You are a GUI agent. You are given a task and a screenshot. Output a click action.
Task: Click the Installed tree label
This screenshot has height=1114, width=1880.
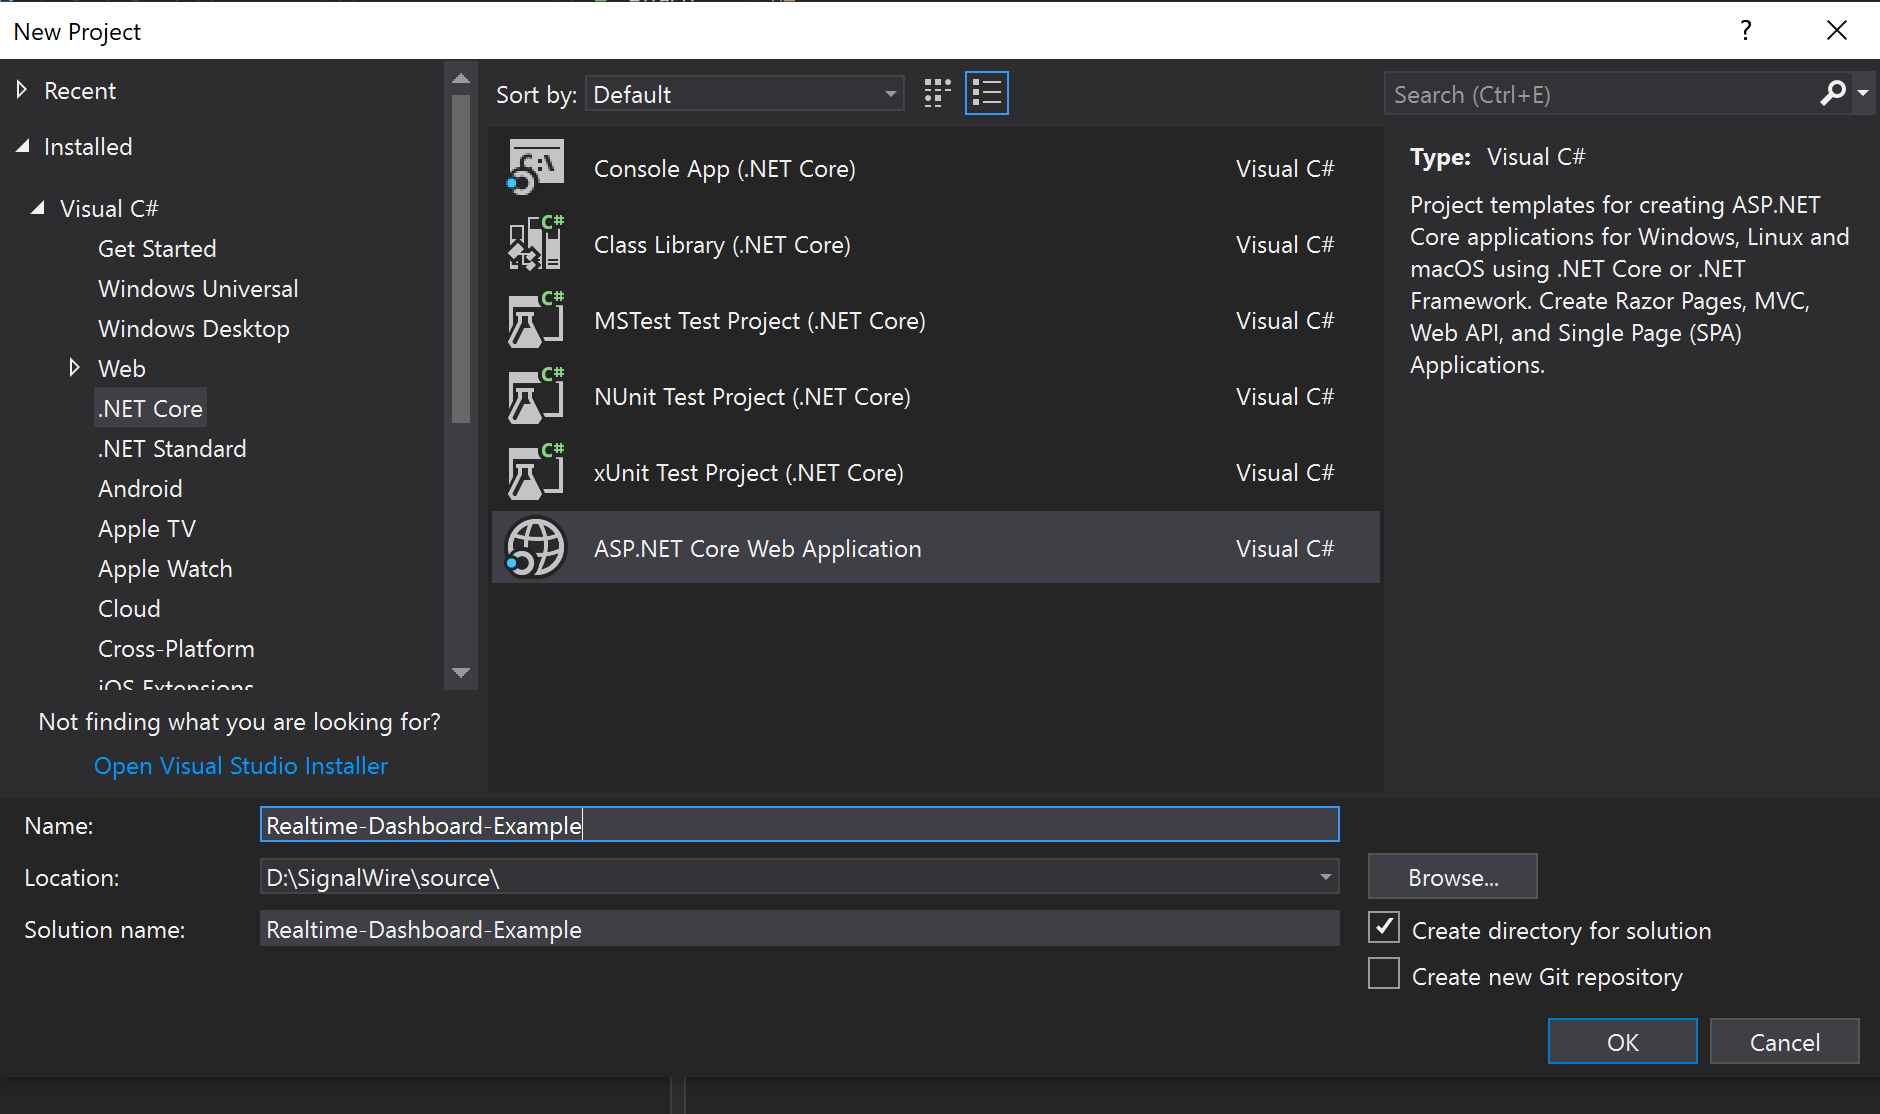click(88, 146)
